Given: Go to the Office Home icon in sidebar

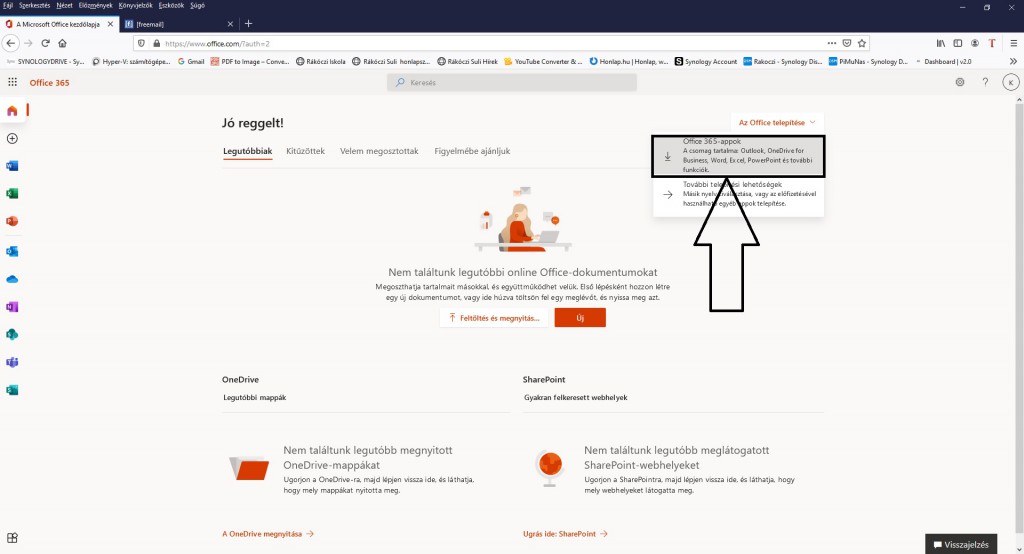Looking at the screenshot, I should (12, 110).
